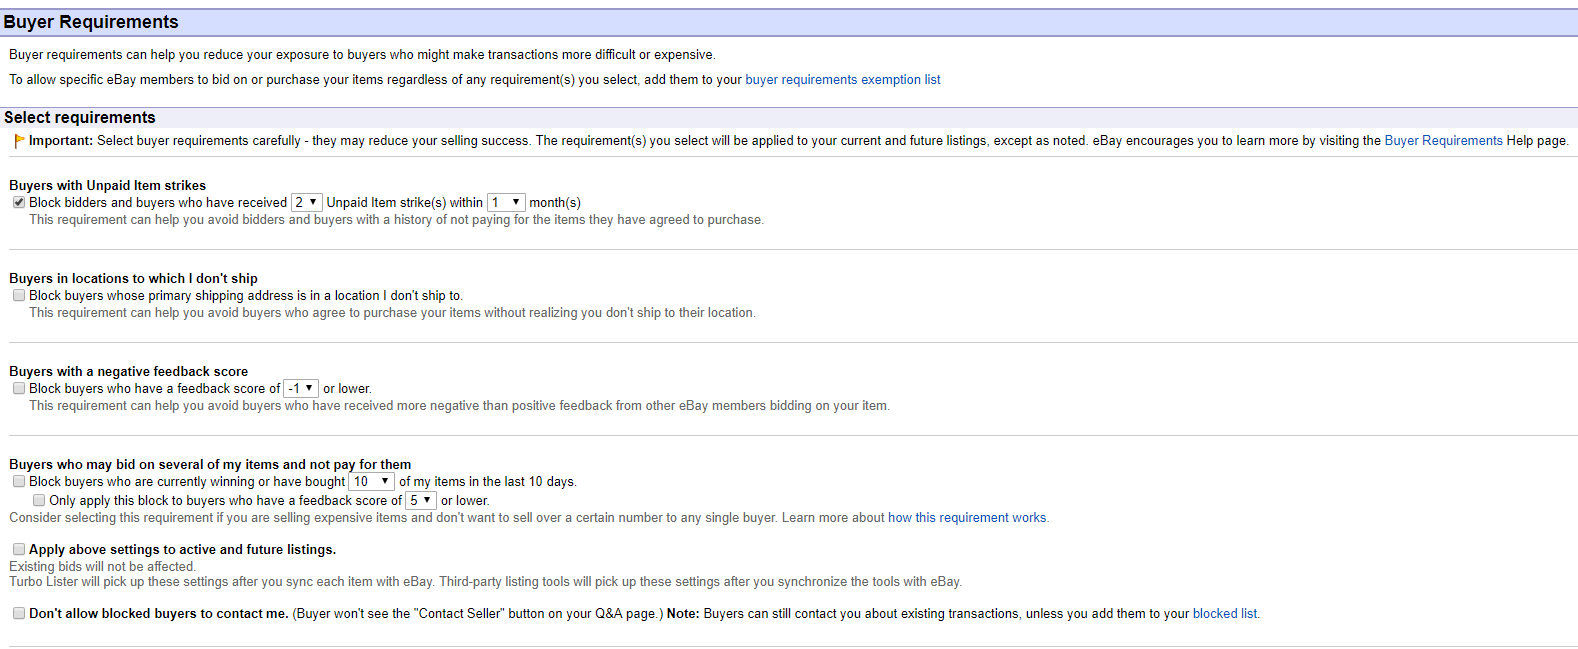Click the 'Buyers with Unpaid Item strikes' heading
Viewport: 1578px width, 649px height.
[x=107, y=185]
